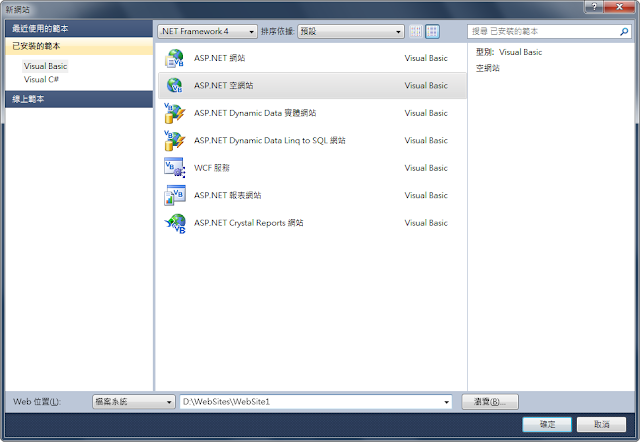The height and width of the screenshot is (442, 640).
Task: Click the search magnifier icon
Action: (624, 31)
